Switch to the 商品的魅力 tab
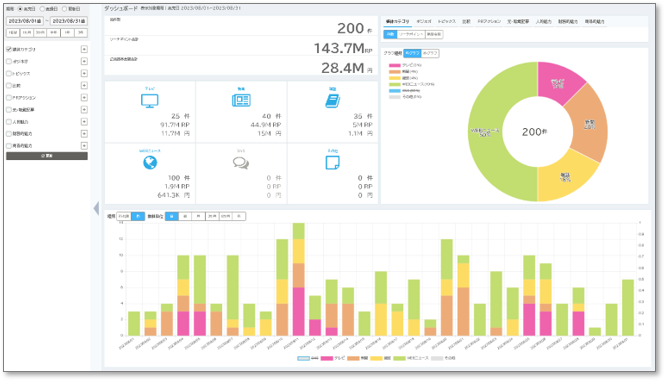This screenshot has width=665, height=381. (595, 22)
